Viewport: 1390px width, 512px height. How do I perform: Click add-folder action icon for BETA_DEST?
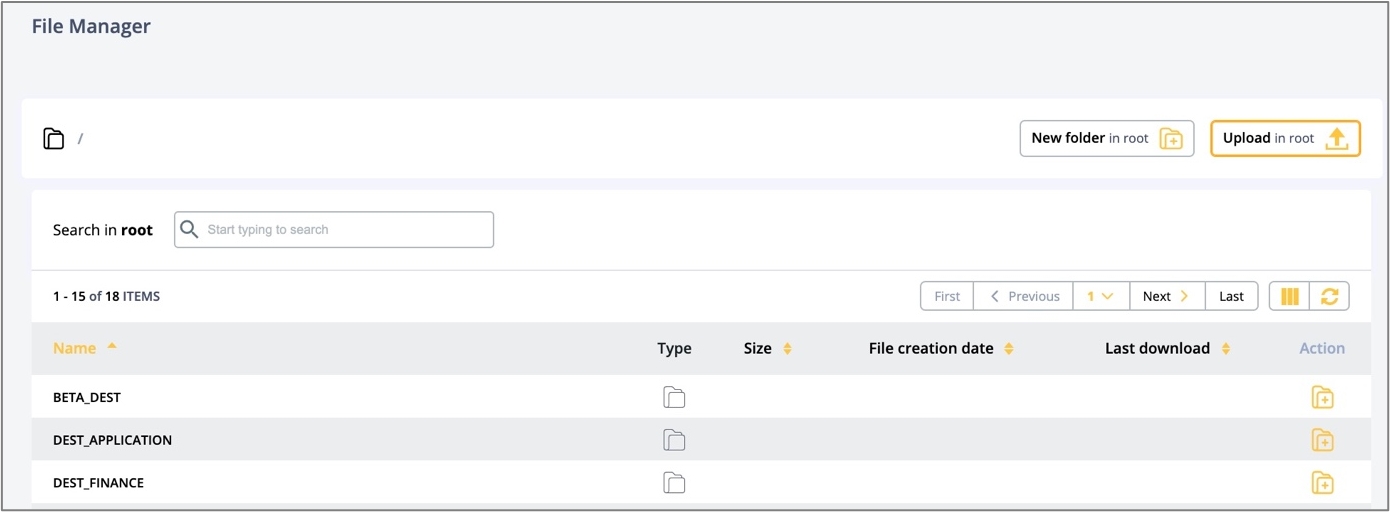click(1322, 398)
